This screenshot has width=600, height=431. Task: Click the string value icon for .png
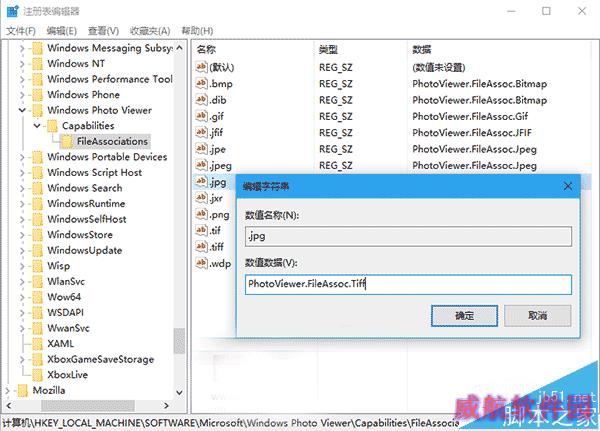pos(201,214)
